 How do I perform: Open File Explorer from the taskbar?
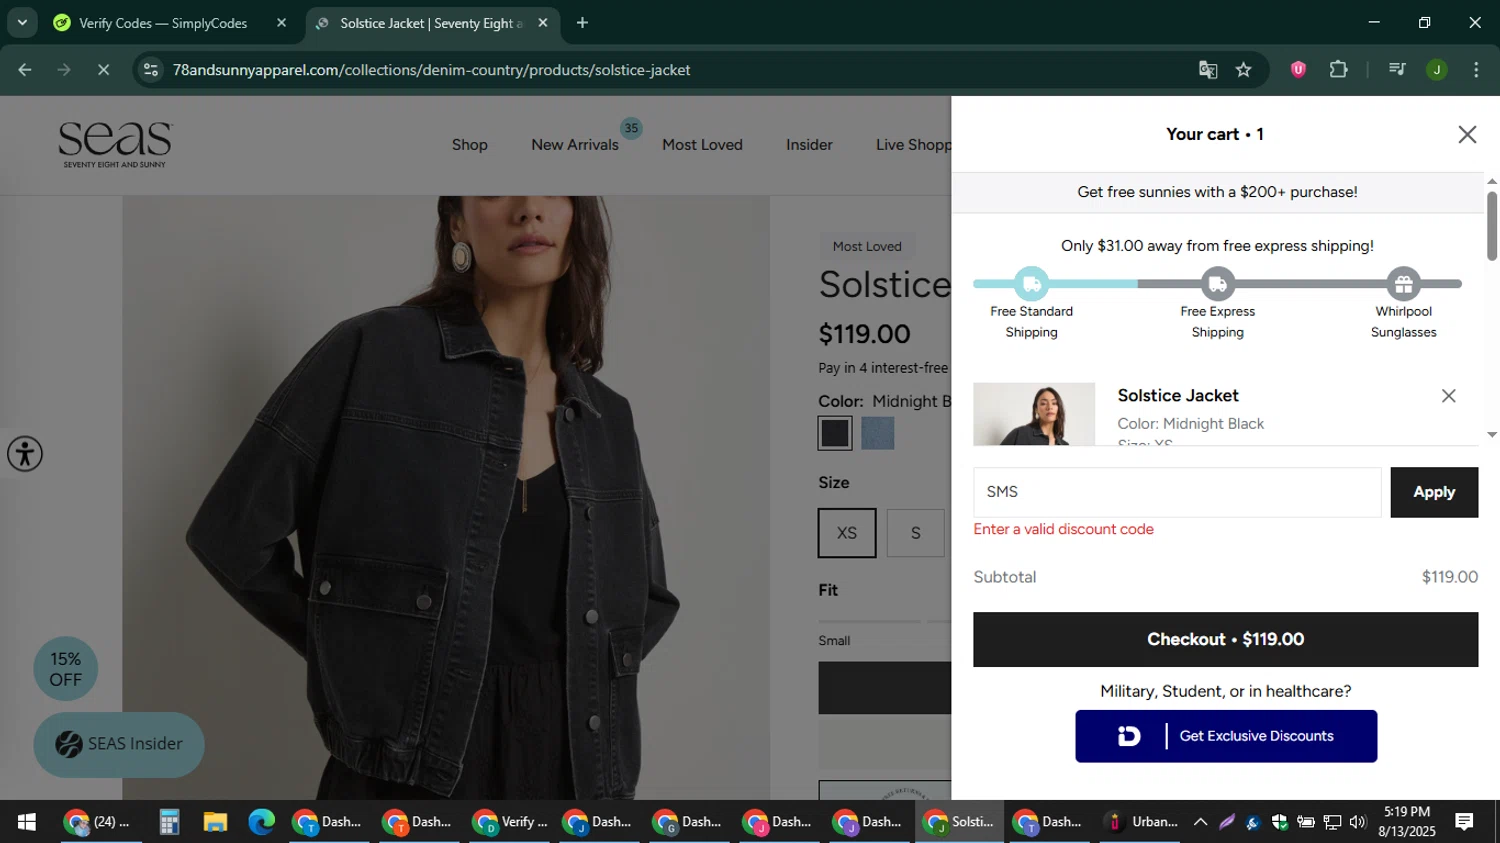(215, 822)
